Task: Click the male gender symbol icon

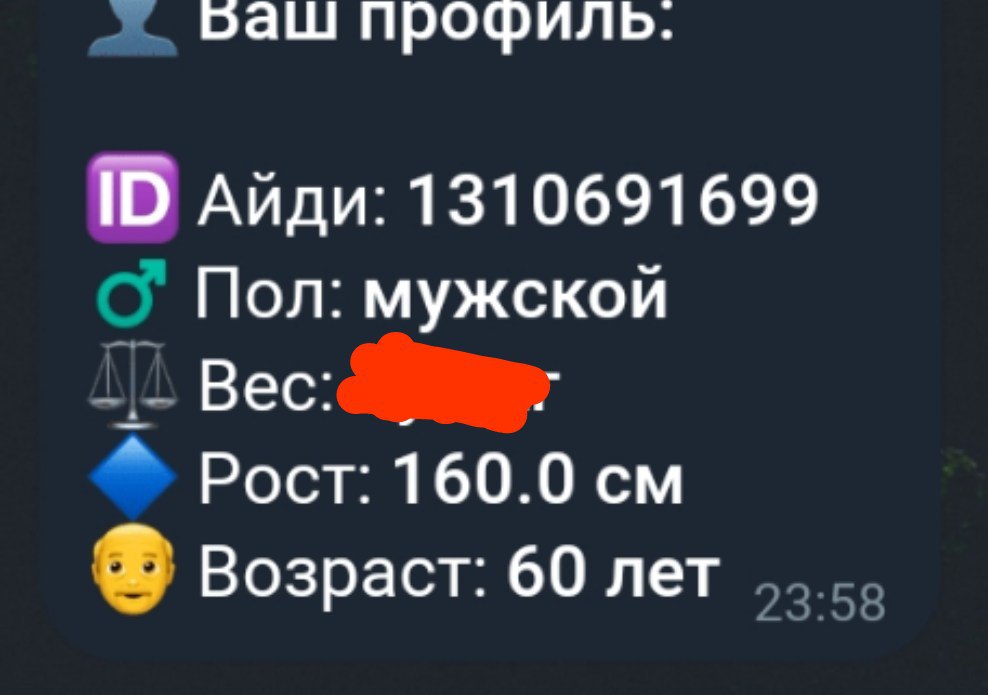Action: 132,292
